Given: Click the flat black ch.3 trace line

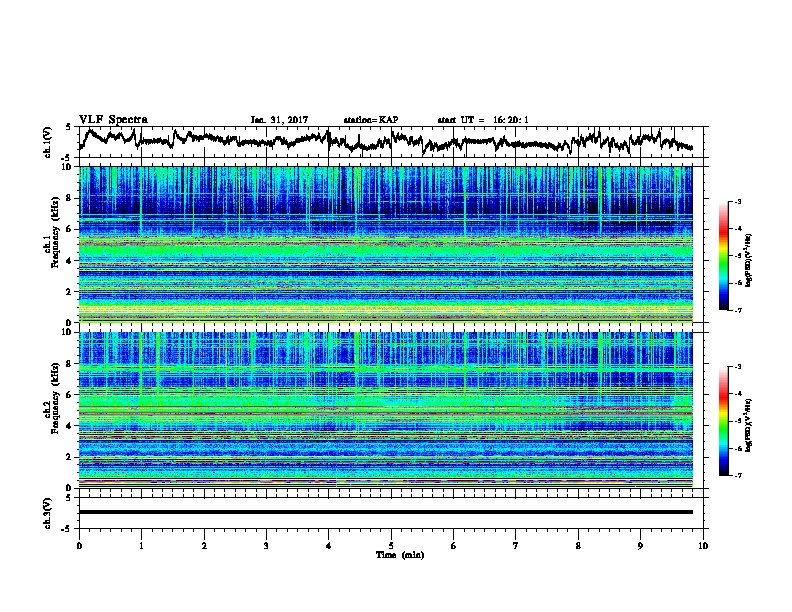Looking at the screenshot, I should pyautogui.click(x=385, y=512).
